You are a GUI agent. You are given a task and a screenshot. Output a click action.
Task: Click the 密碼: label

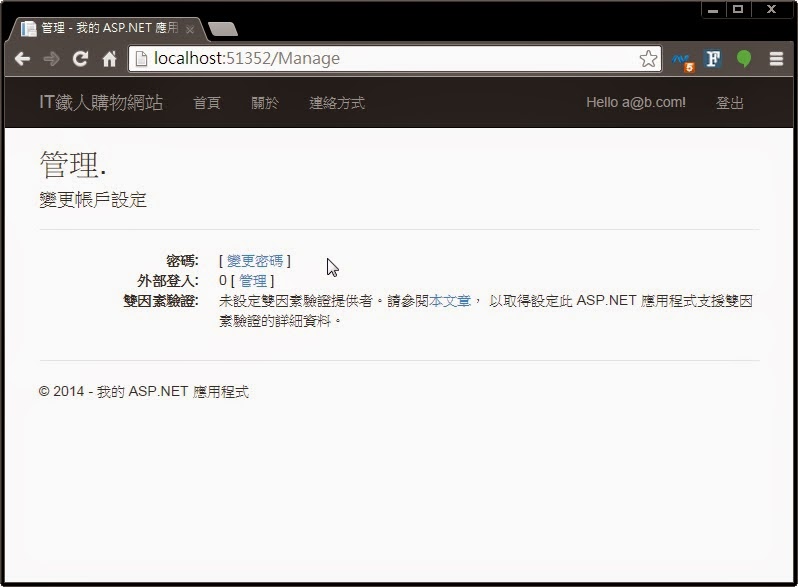pos(182,261)
